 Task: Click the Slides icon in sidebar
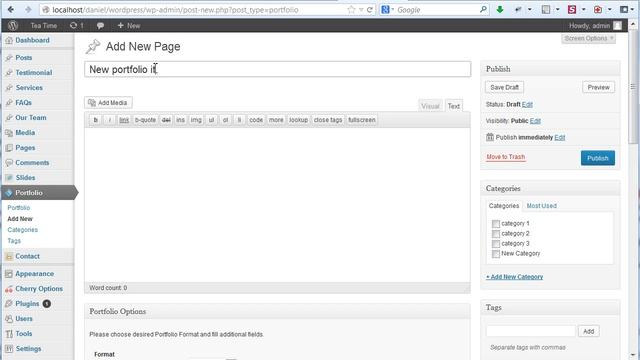point(9,178)
